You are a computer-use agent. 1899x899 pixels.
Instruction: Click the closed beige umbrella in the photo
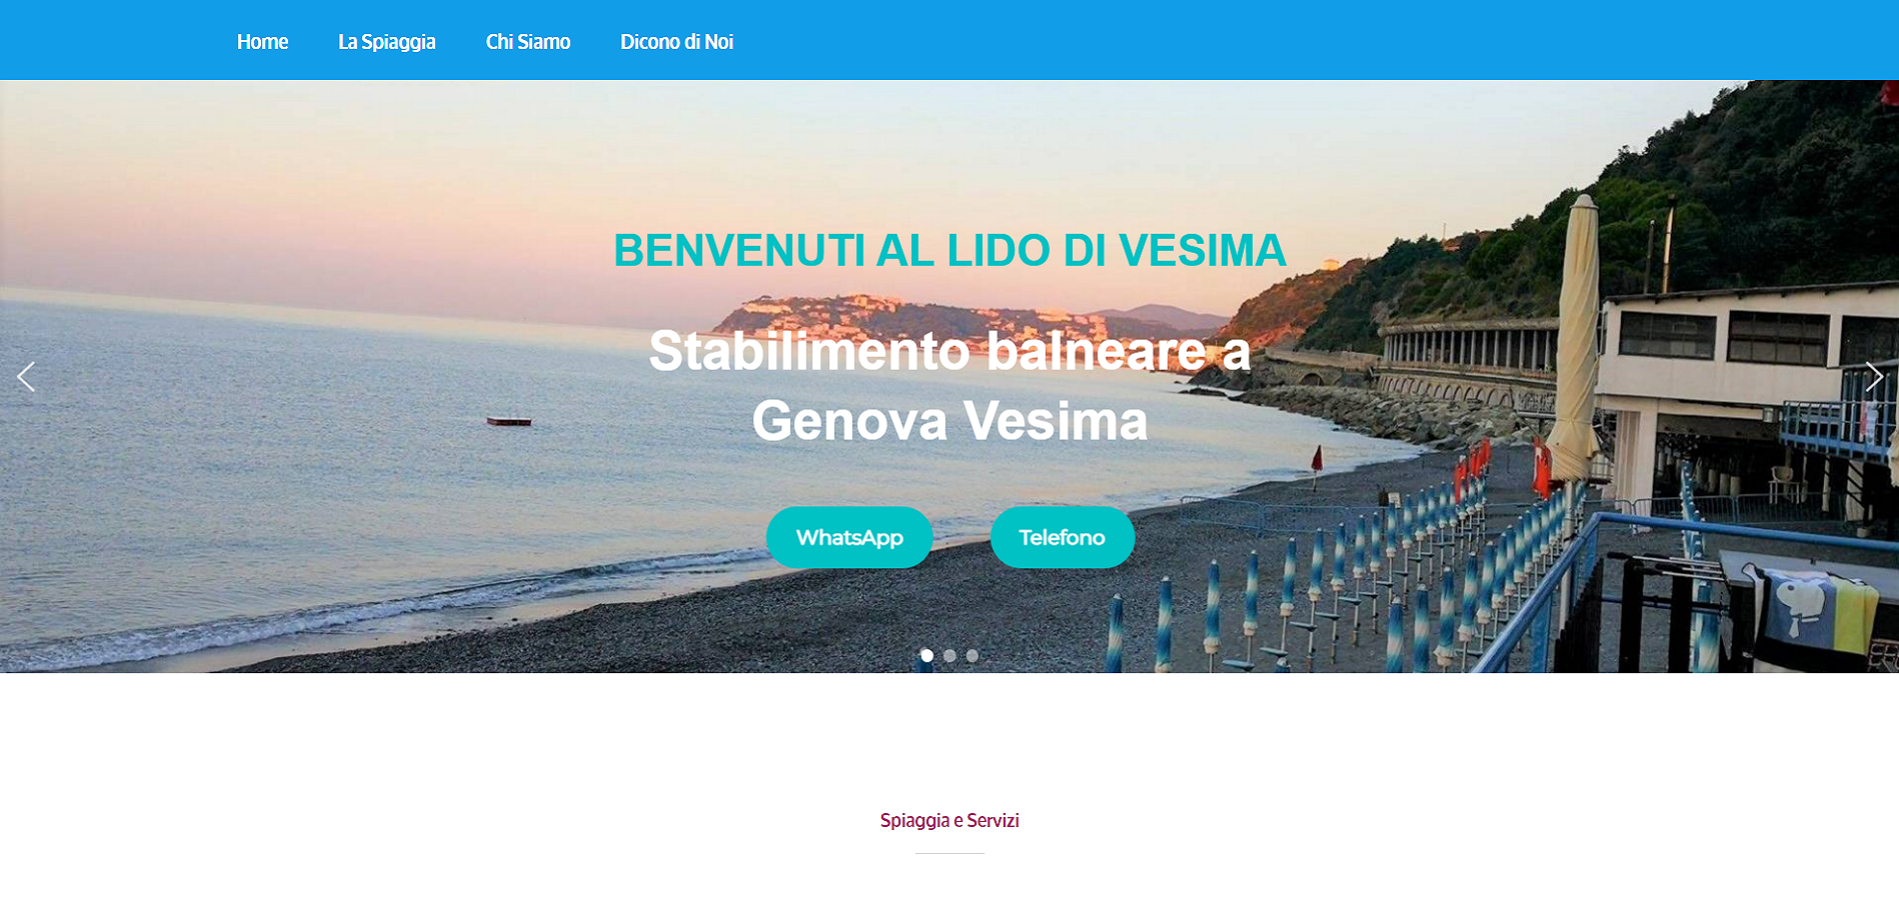pyautogui.click(x=1576, y=340)
